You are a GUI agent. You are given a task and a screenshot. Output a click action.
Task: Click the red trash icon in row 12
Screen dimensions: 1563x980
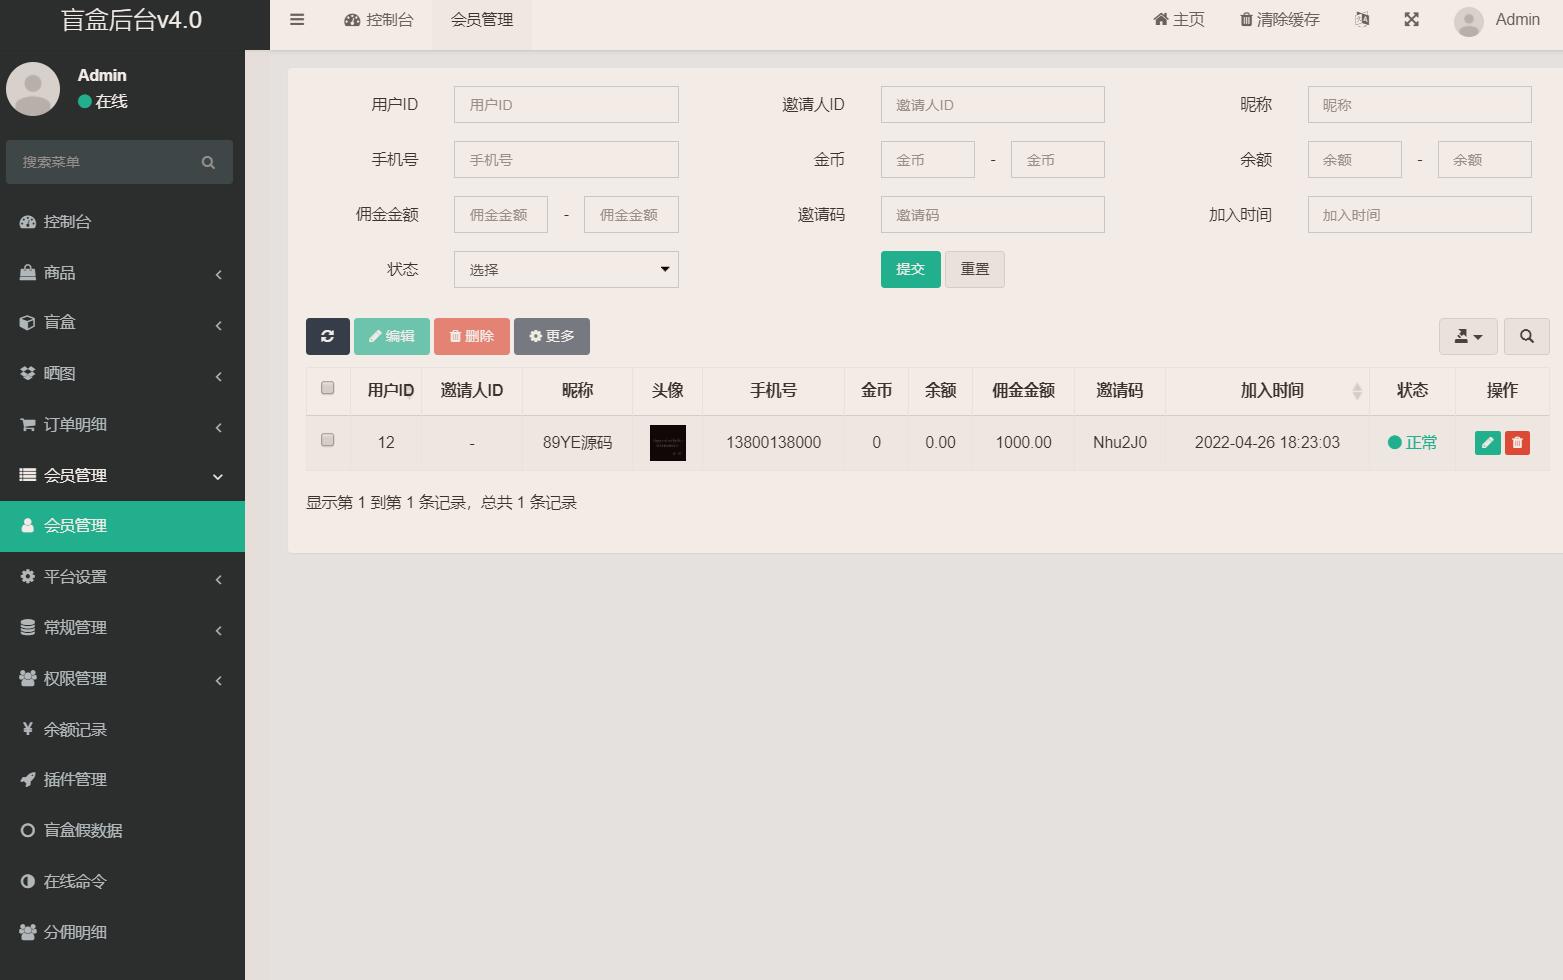click(1517, 443)
